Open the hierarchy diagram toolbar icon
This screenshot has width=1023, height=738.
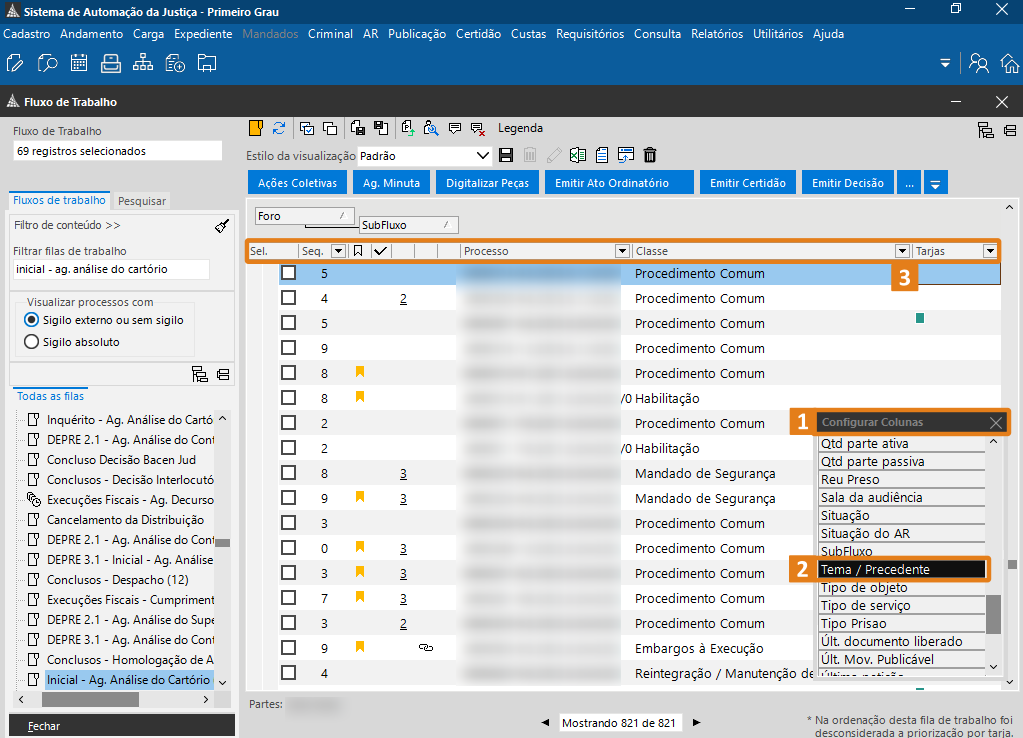click(143, 63)
